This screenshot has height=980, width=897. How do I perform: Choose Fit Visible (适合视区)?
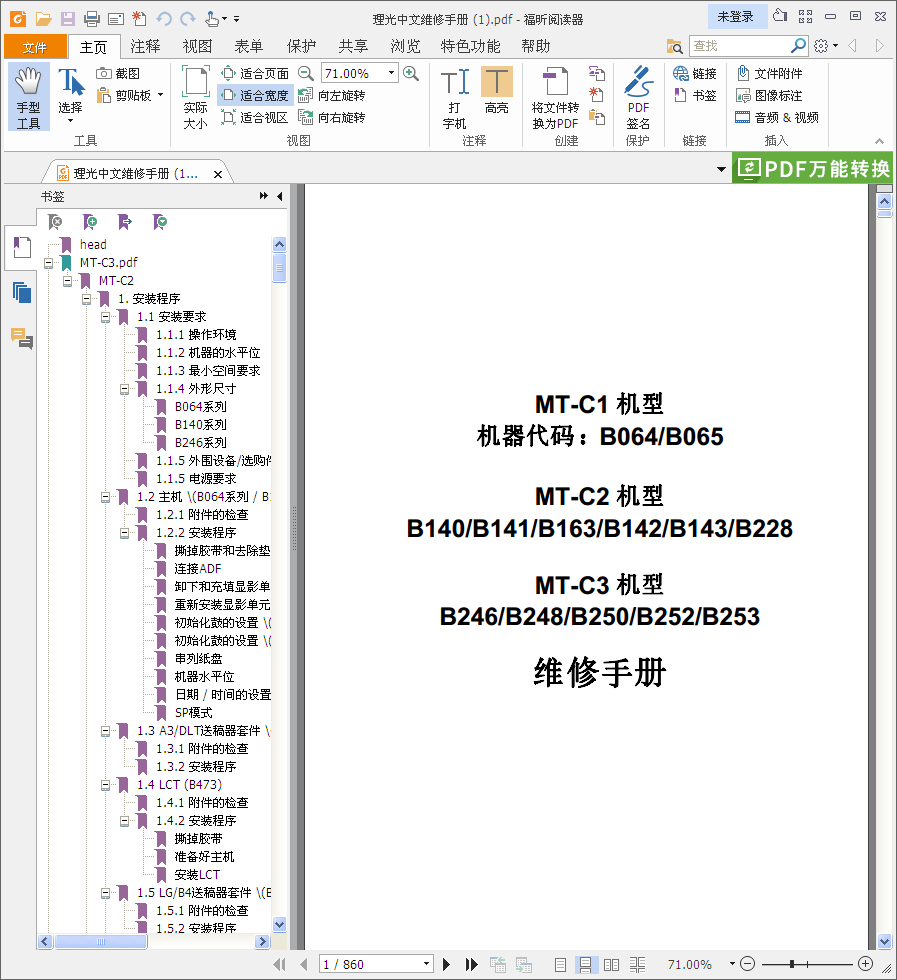click(254, 118)
